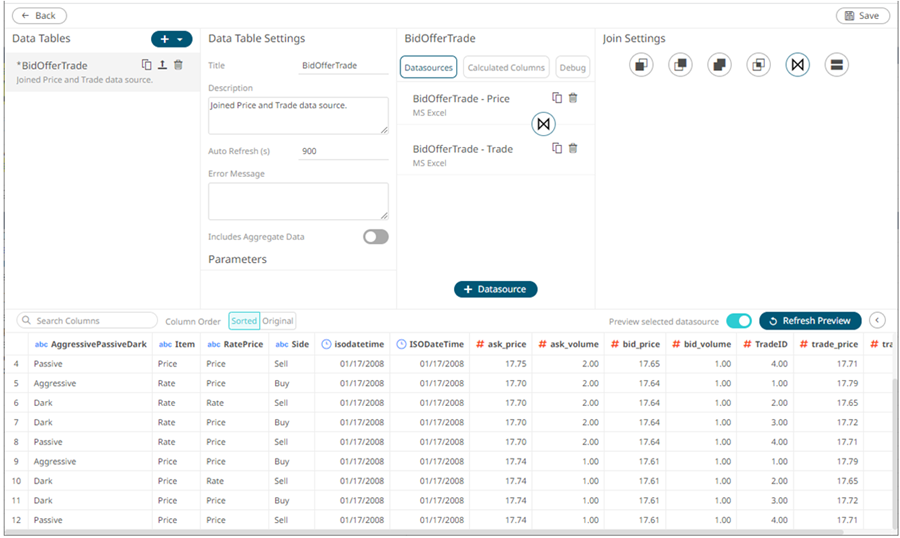
Task: Delete the BidOfferTrade - Trade datasource
Action: click(573, 148)
